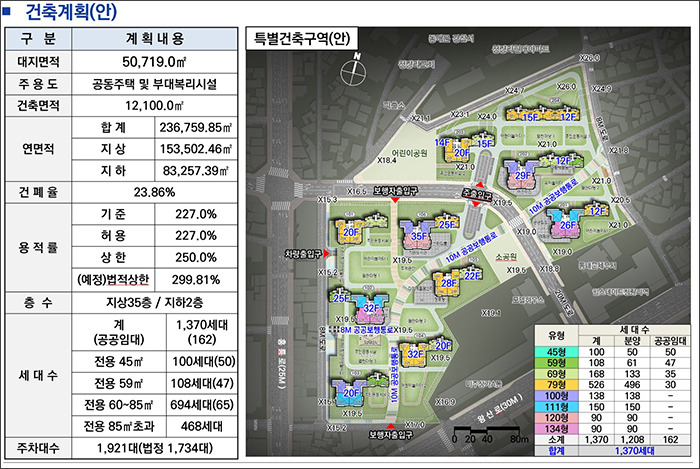
Task: Click the 299.81% value
Action: point(196,280)
